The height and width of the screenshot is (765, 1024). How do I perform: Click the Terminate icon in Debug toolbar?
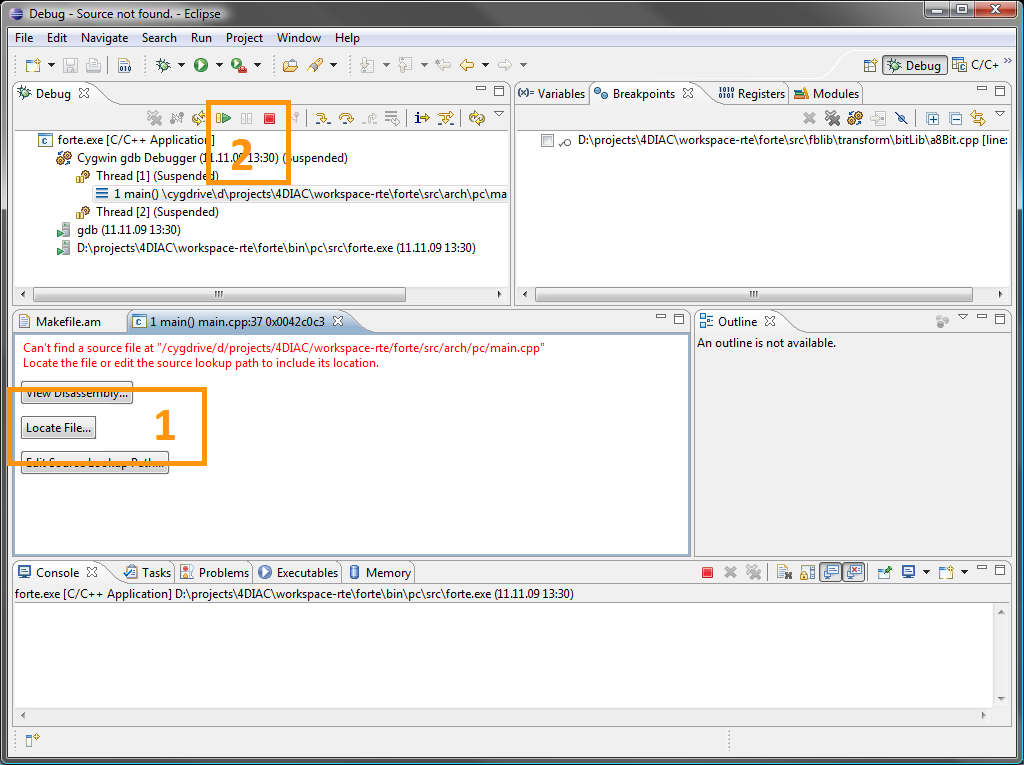pos(270,117)
